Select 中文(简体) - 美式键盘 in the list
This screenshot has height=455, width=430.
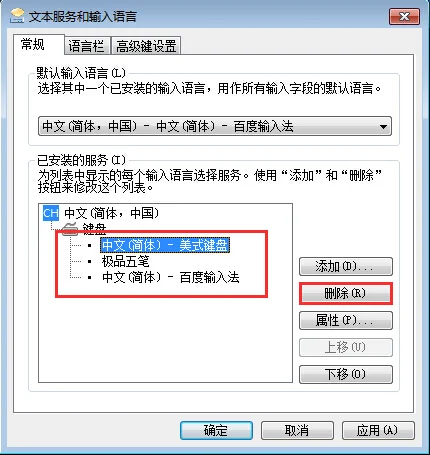click(165, 245)
